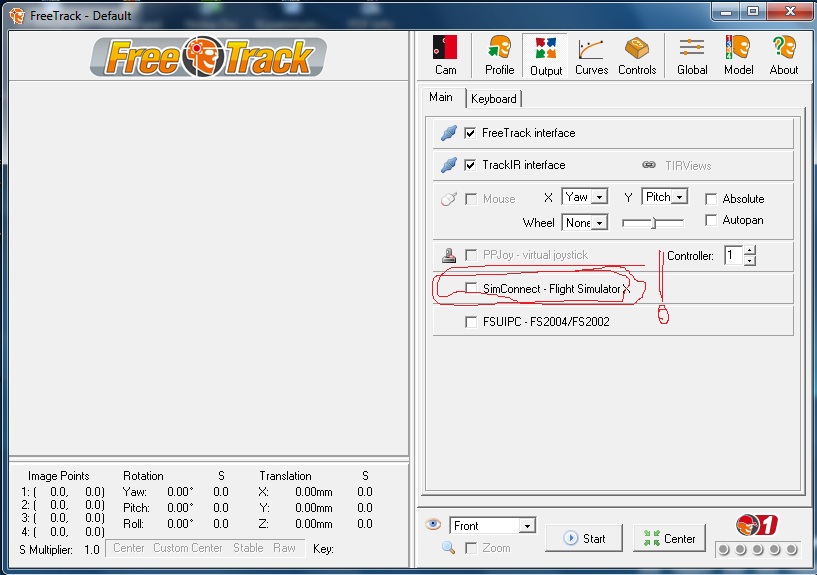This screenshot has height=575, width=817.
Task: Click the eye view icon
Action: 433,524
